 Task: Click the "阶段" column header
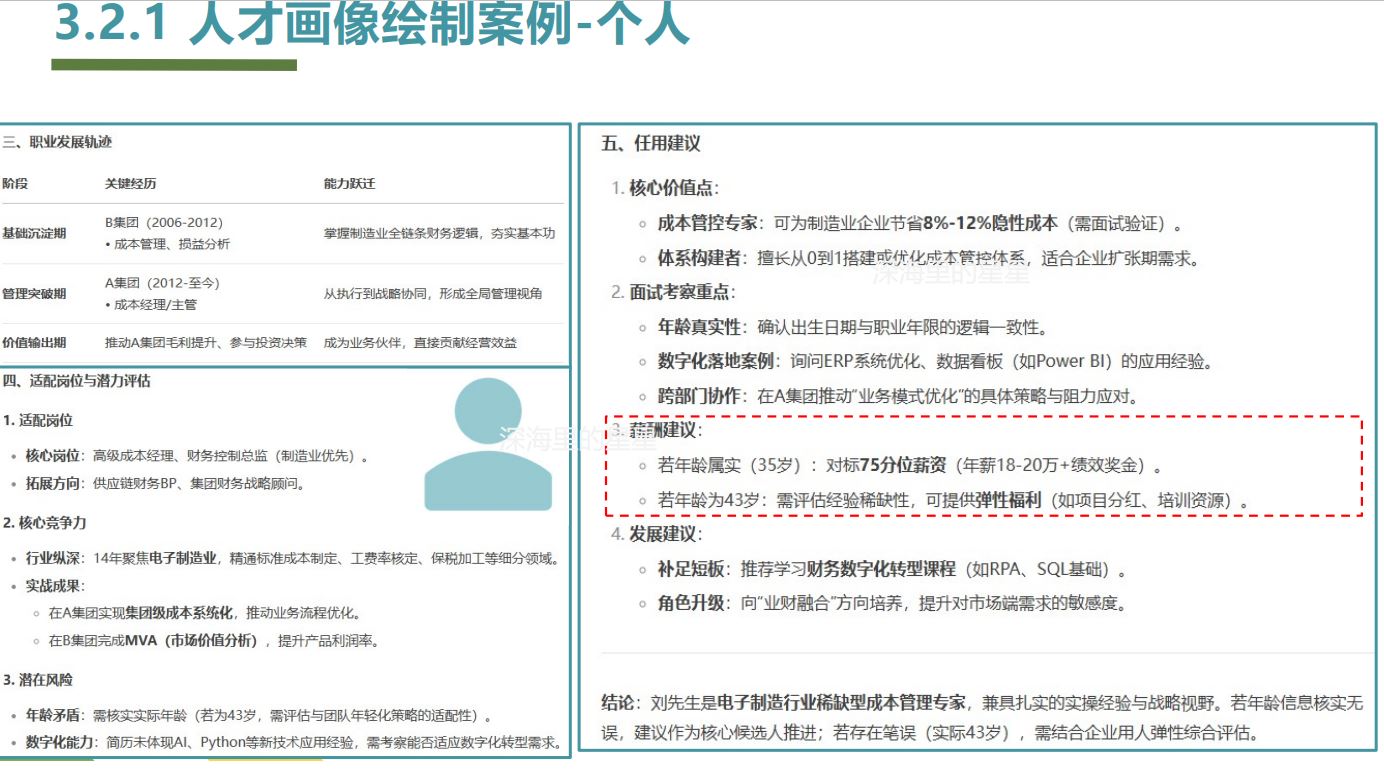(15, 184)
